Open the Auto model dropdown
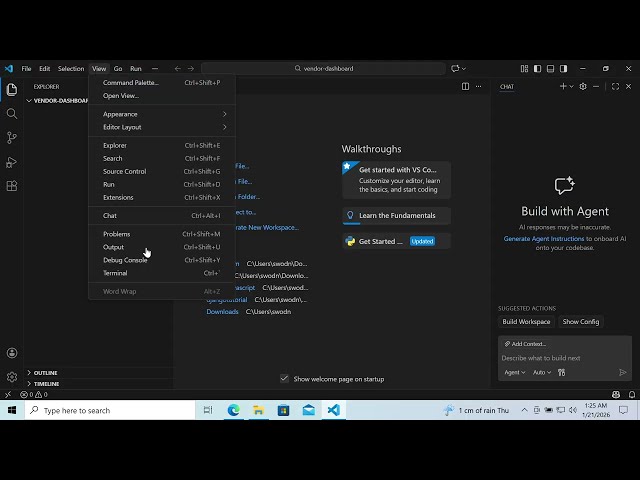This screenshot has height=480, width=640. pos(542,372)
